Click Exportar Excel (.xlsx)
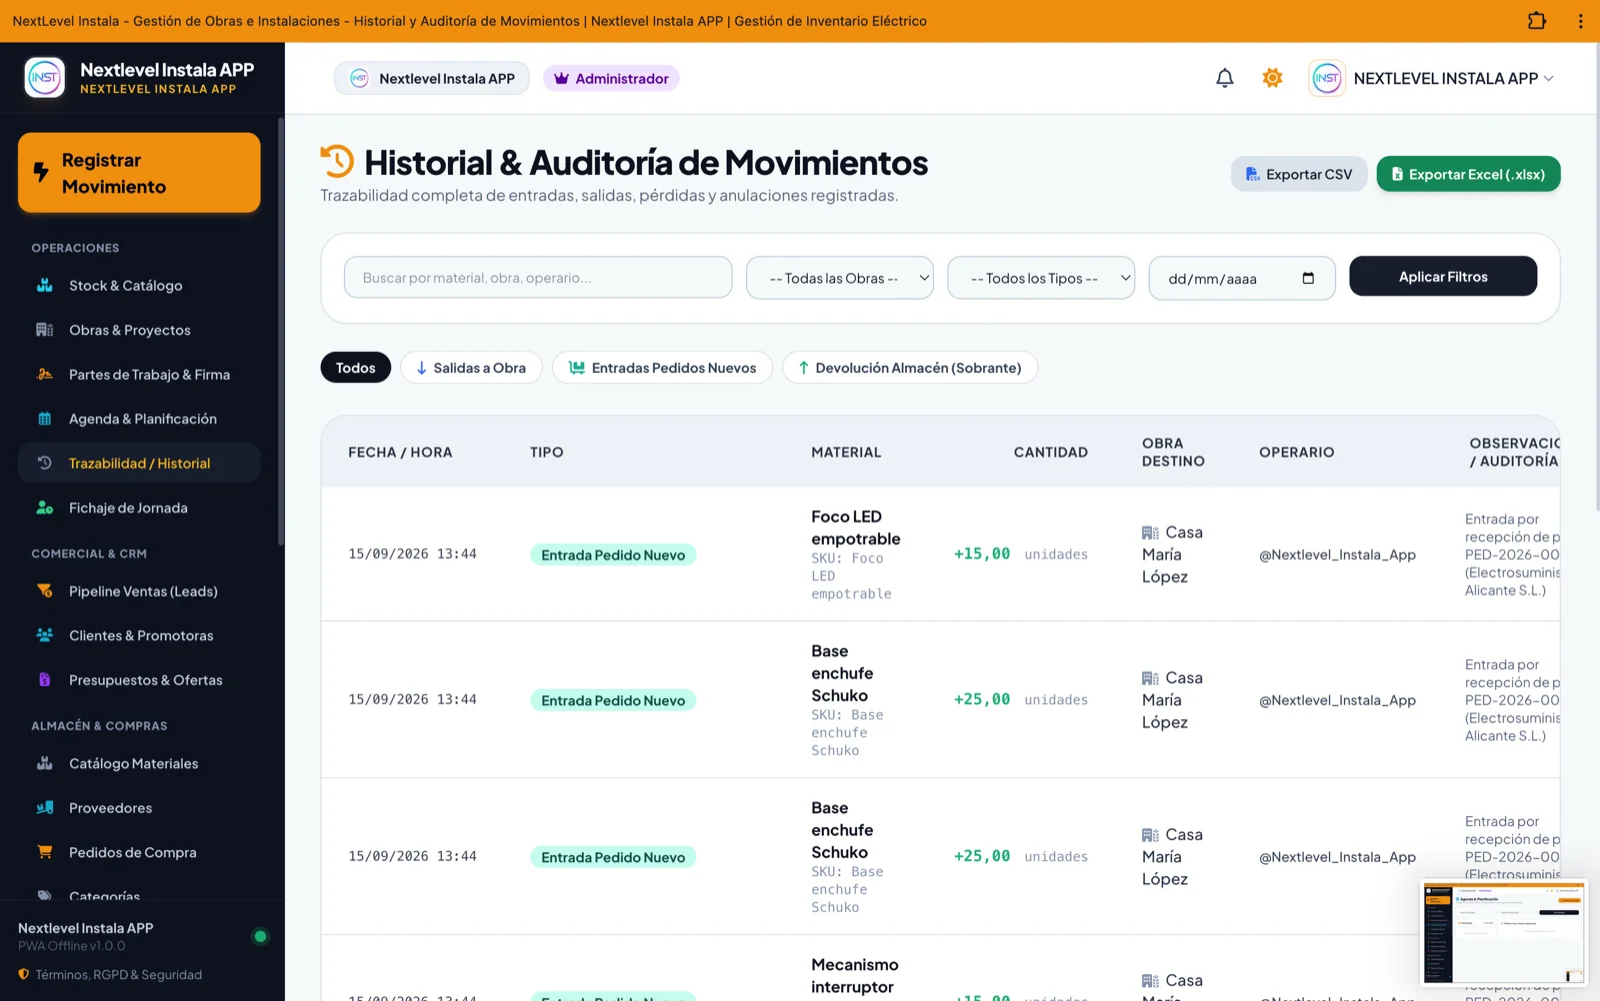1600x1001 pixels. click(x=1468, y=174)
